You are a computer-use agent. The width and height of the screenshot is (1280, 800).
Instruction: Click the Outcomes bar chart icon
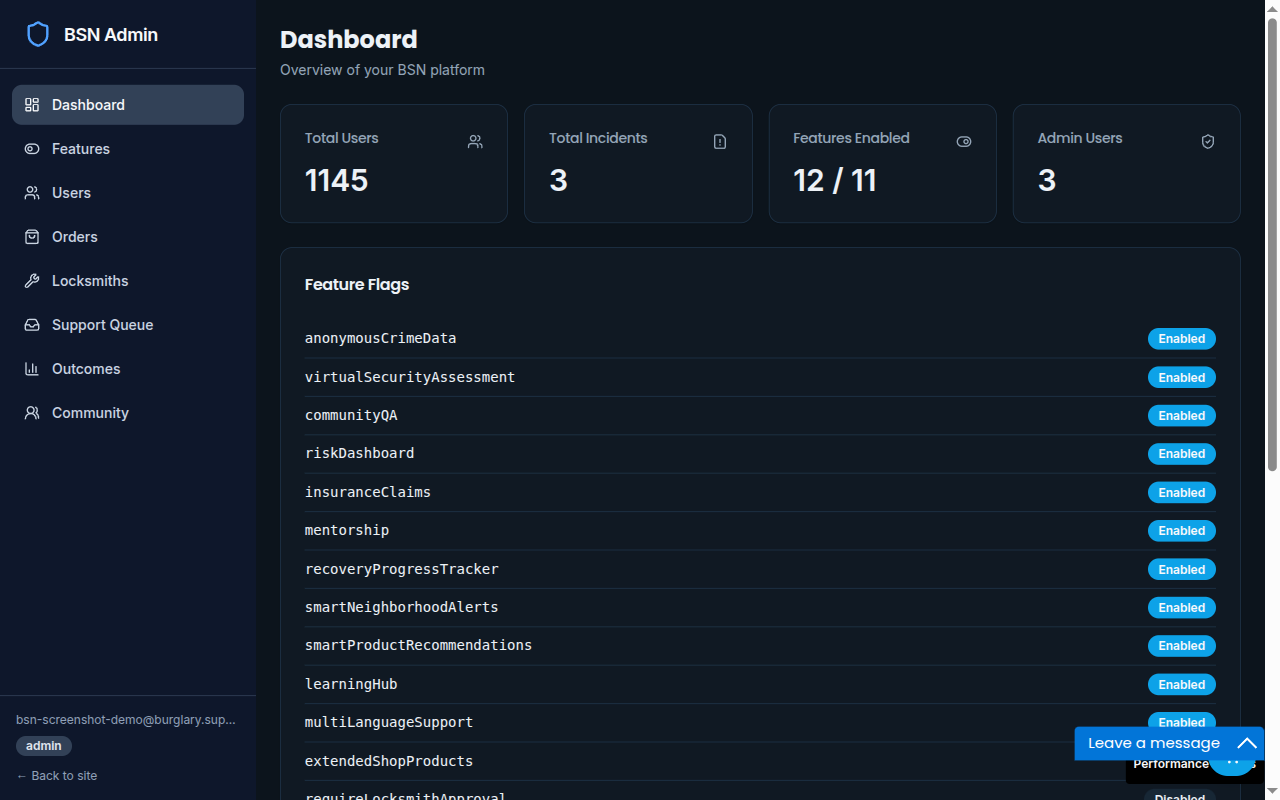(32, 369)
